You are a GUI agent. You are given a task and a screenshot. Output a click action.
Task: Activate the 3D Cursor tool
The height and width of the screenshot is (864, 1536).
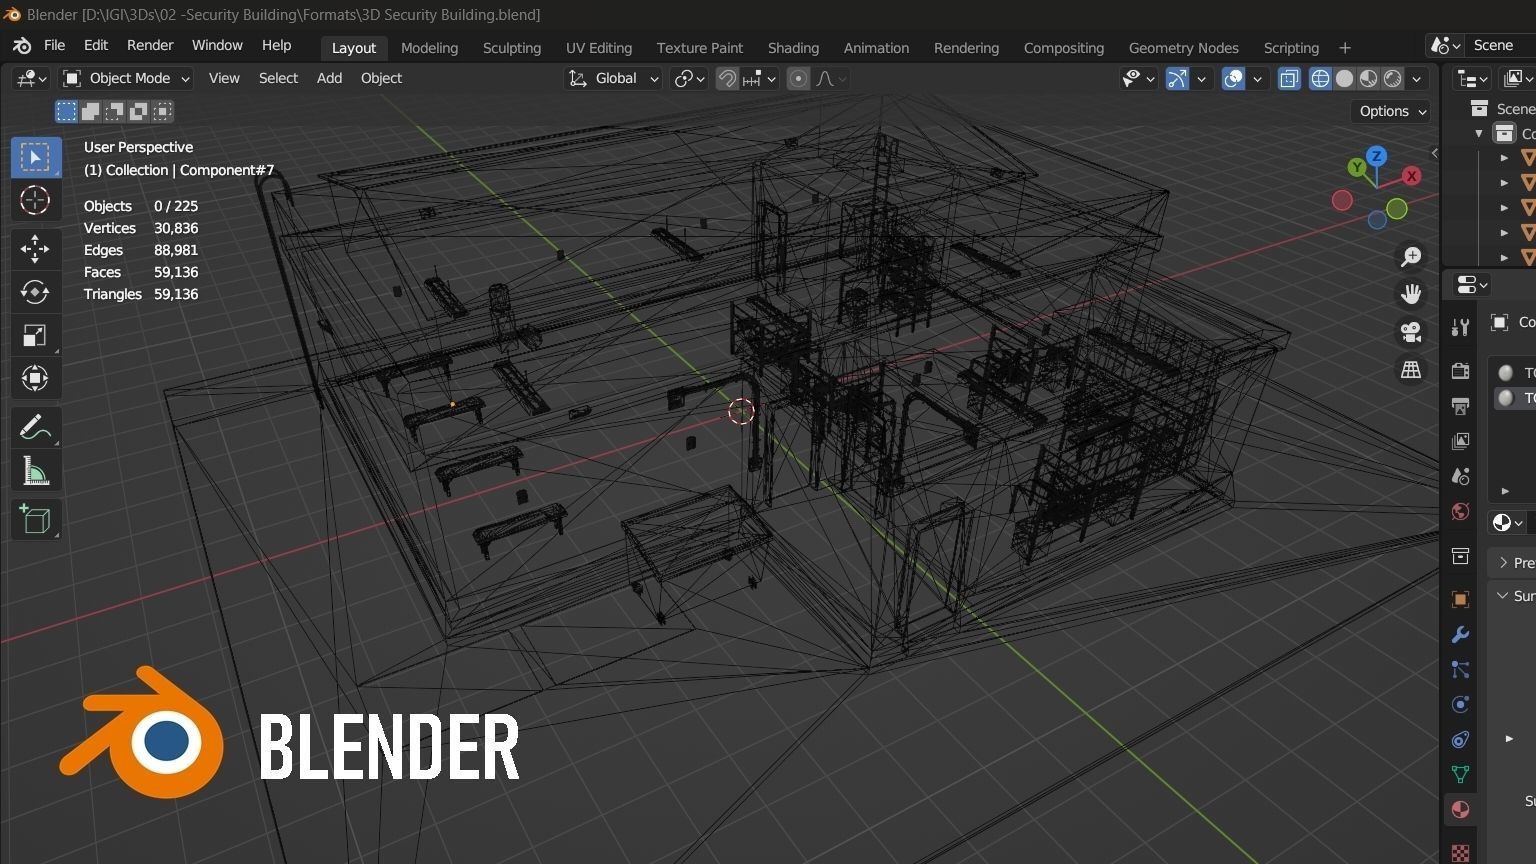click(36, 200)
